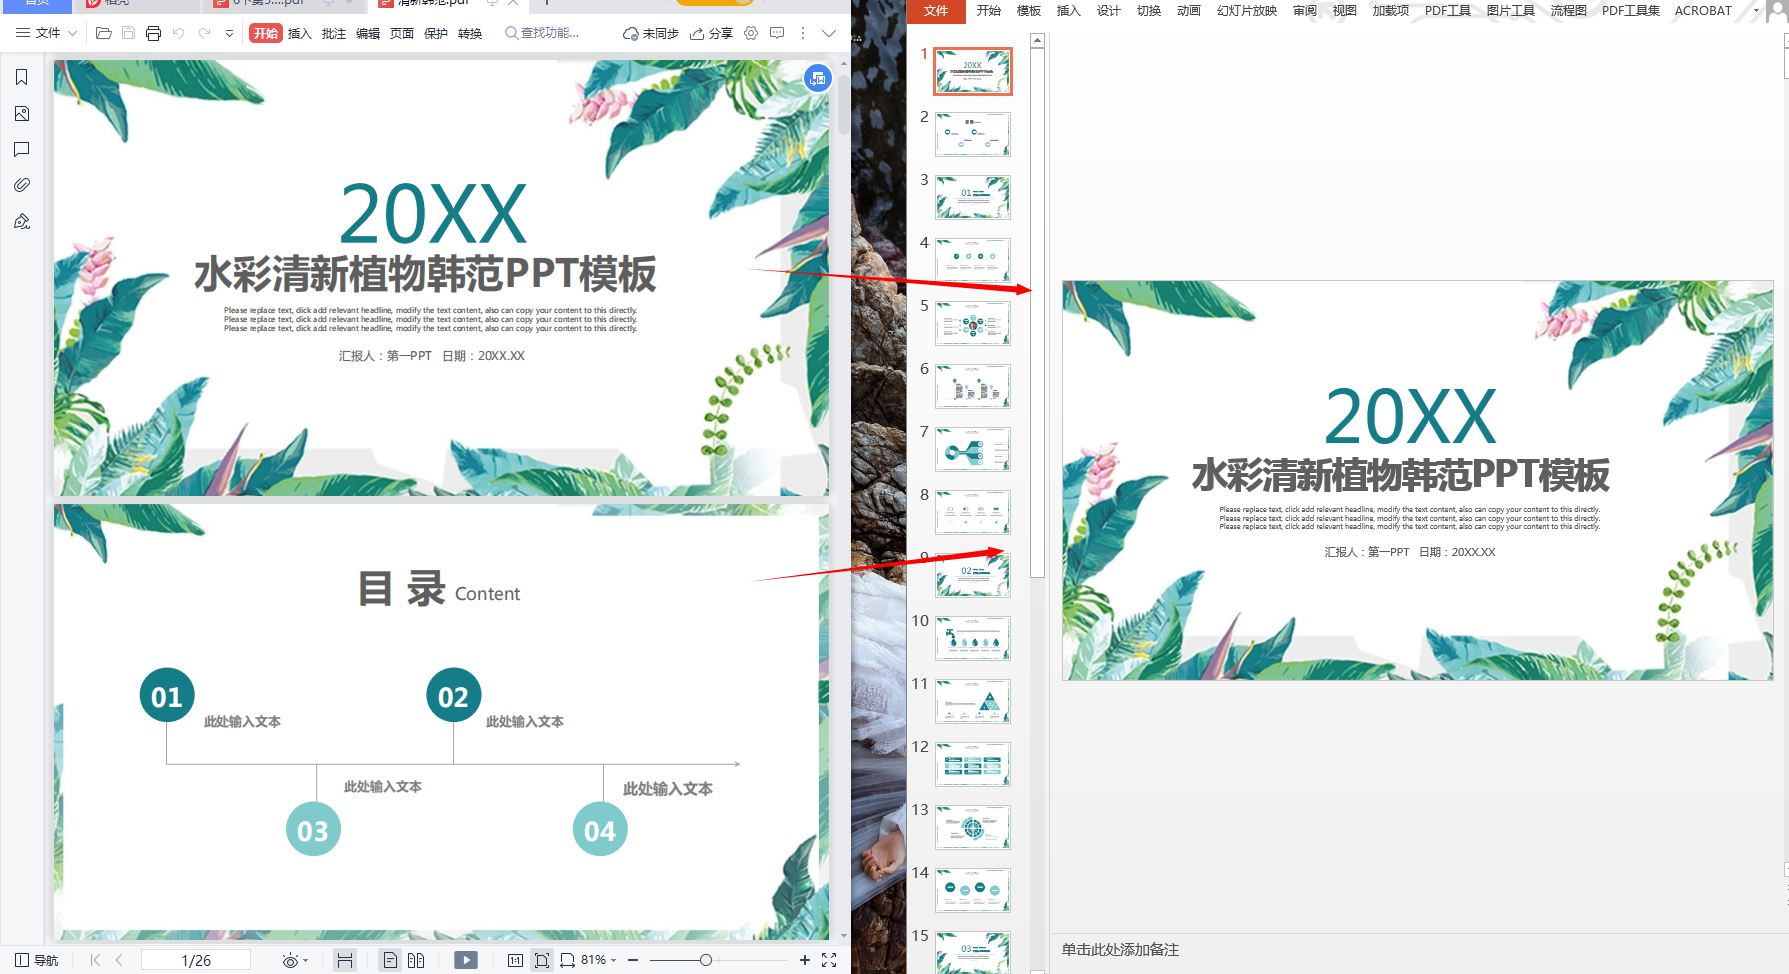
Task: Click the 未同步 sync status button
Action: (x=651, y=32)
